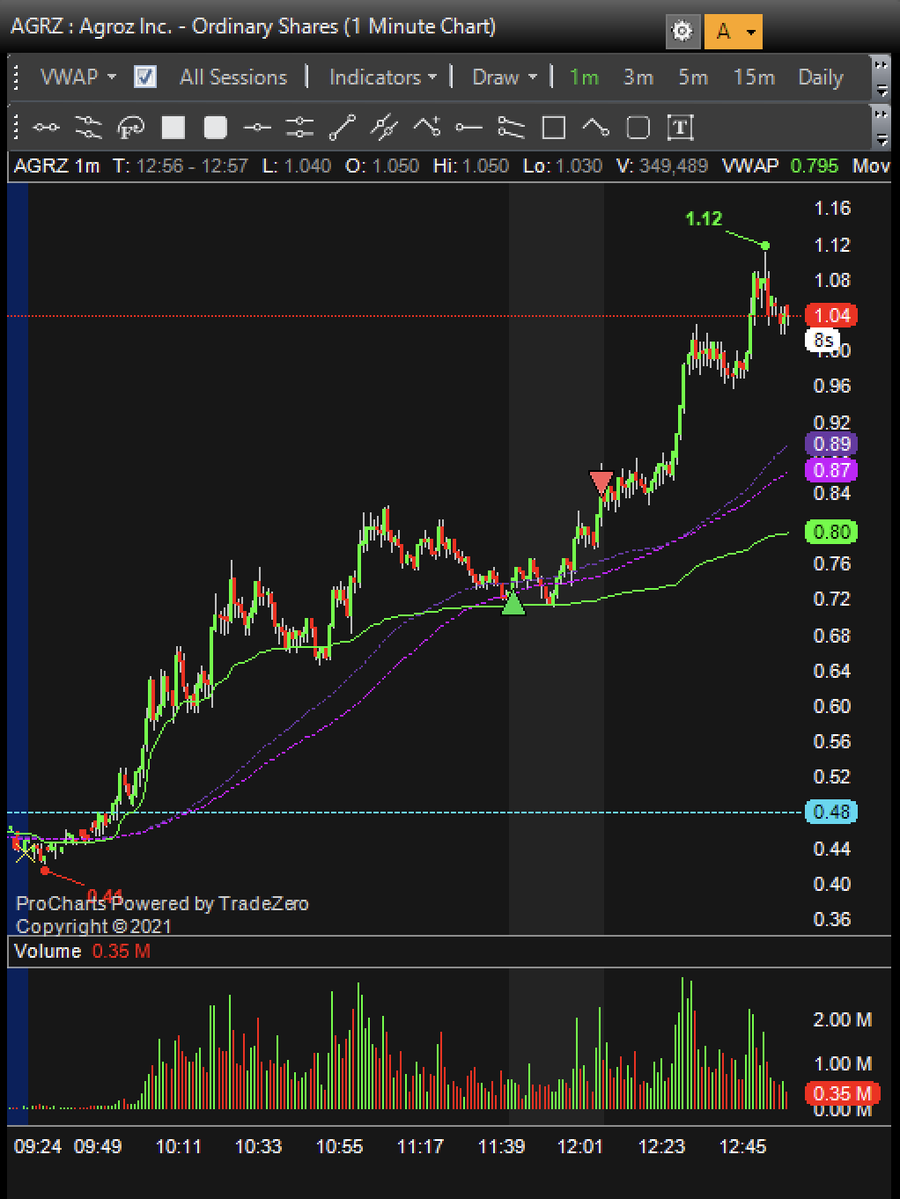Select the outlined rounded rectangle tool

pyautogui.click(x=638, y=128)
